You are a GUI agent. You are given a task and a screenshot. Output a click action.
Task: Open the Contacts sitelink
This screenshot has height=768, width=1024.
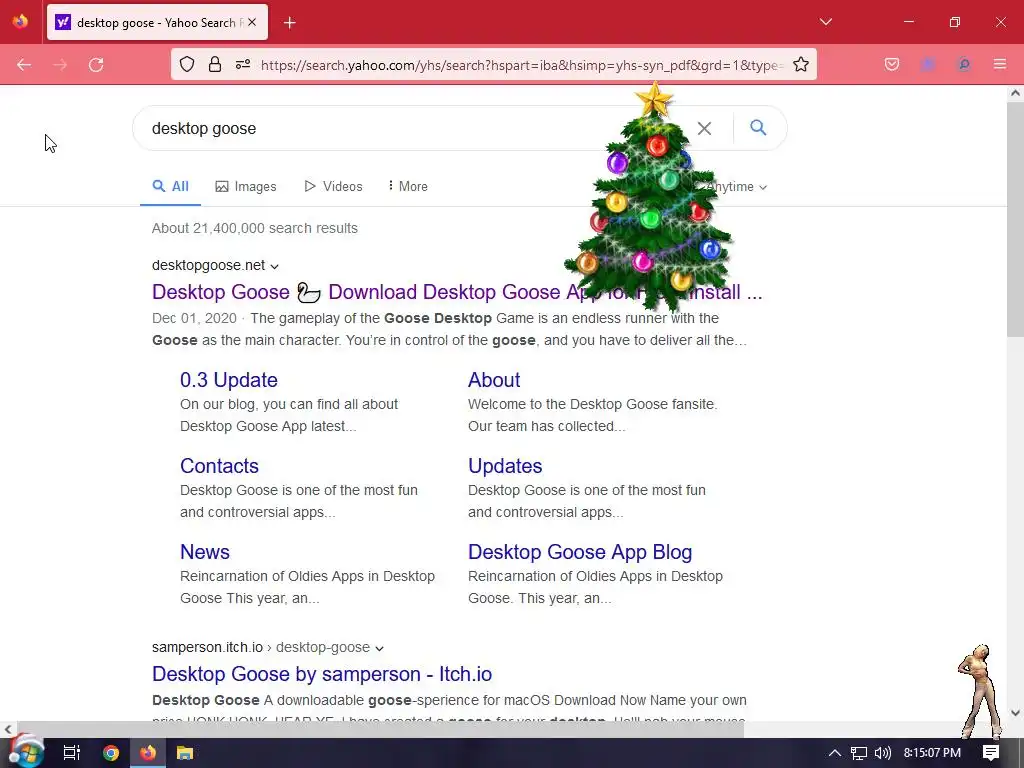pyautogui.click(x=219, y=466)
